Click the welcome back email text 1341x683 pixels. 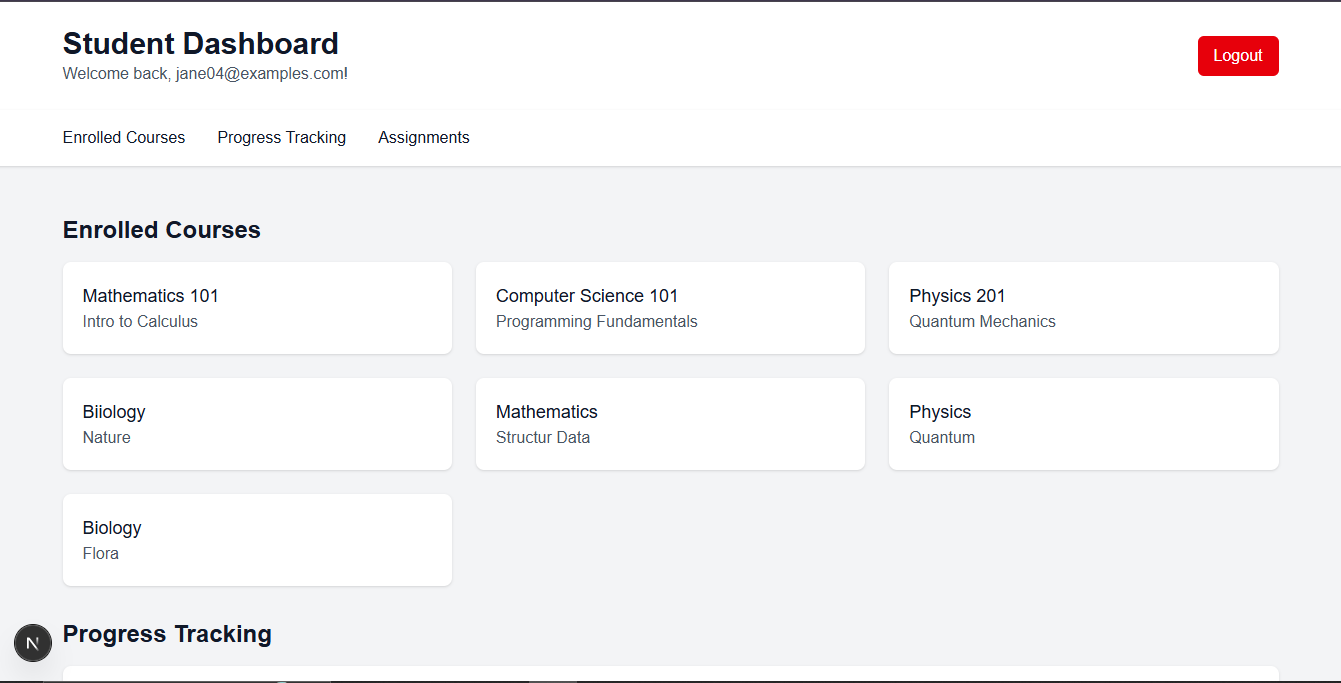pos(205,74)
